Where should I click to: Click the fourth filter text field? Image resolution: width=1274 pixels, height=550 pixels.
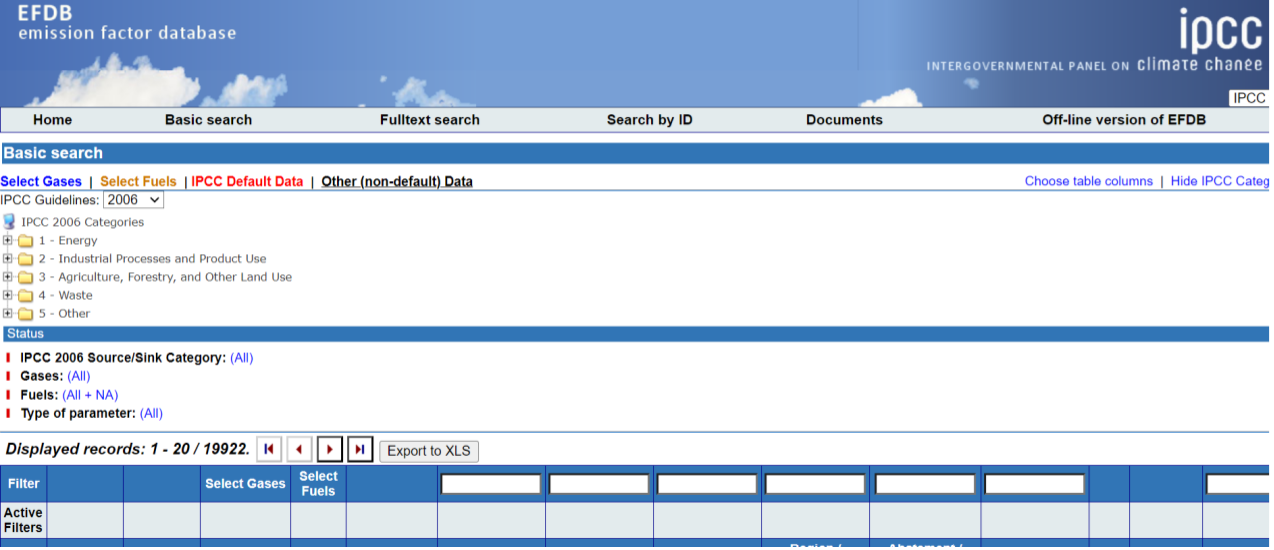(x=815, y=484)
